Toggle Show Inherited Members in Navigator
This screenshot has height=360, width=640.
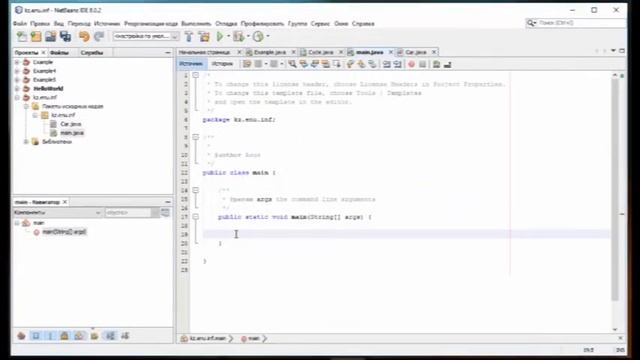(x=21, y=336)
